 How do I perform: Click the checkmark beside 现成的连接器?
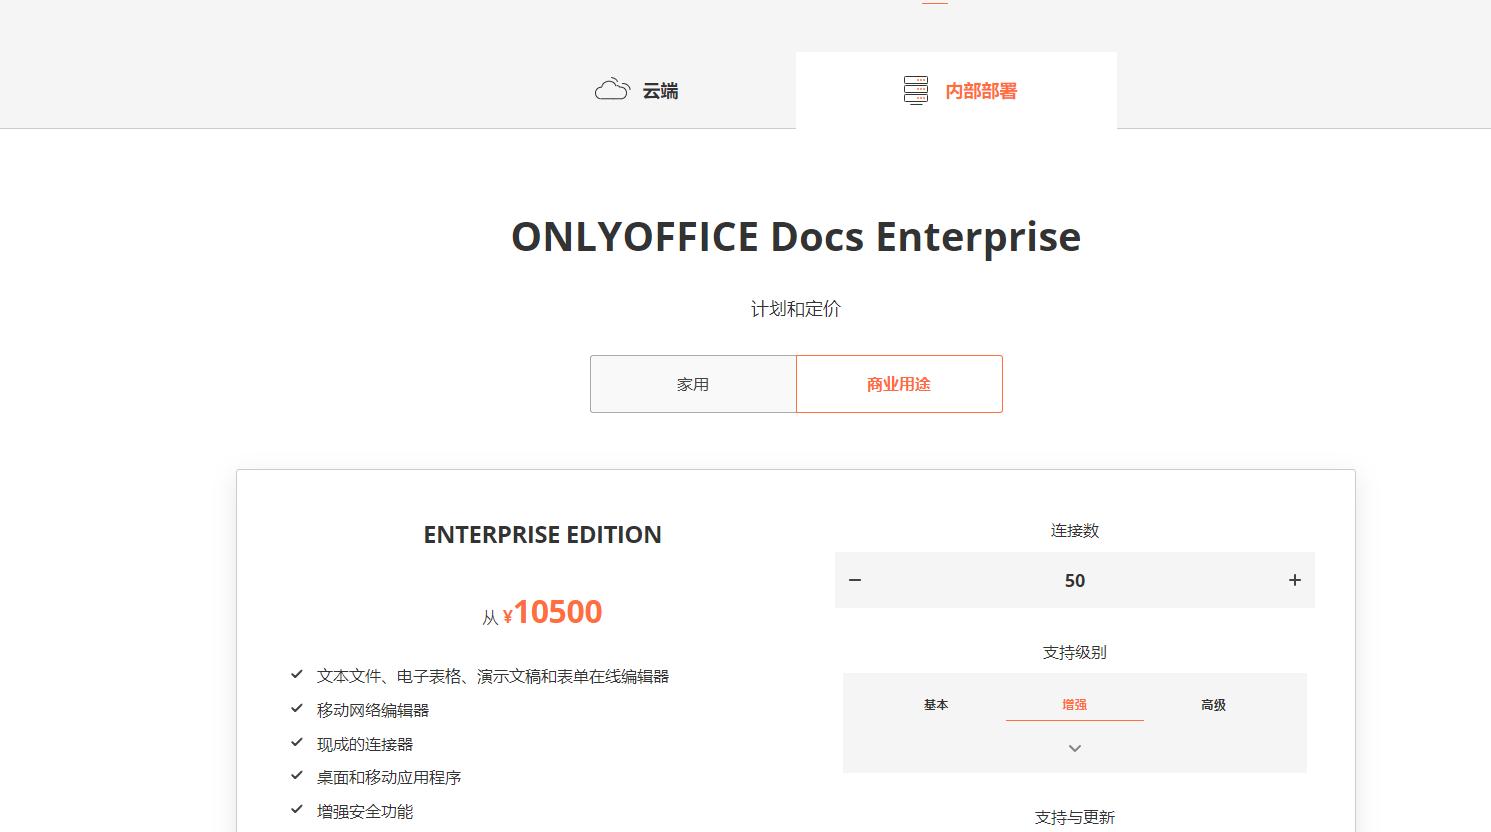[x=296, y=743]
